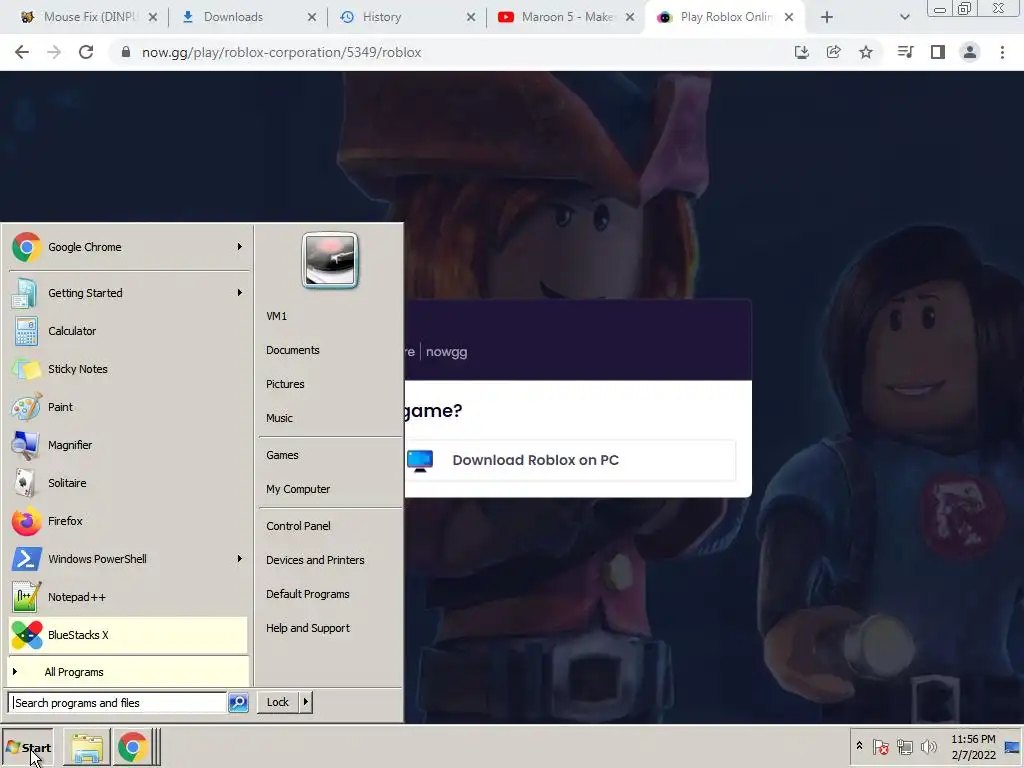Show hidden tray icons arrow
Image resolution: width=1024 pixels, height=768 pixels.
[x=859, y=746]
